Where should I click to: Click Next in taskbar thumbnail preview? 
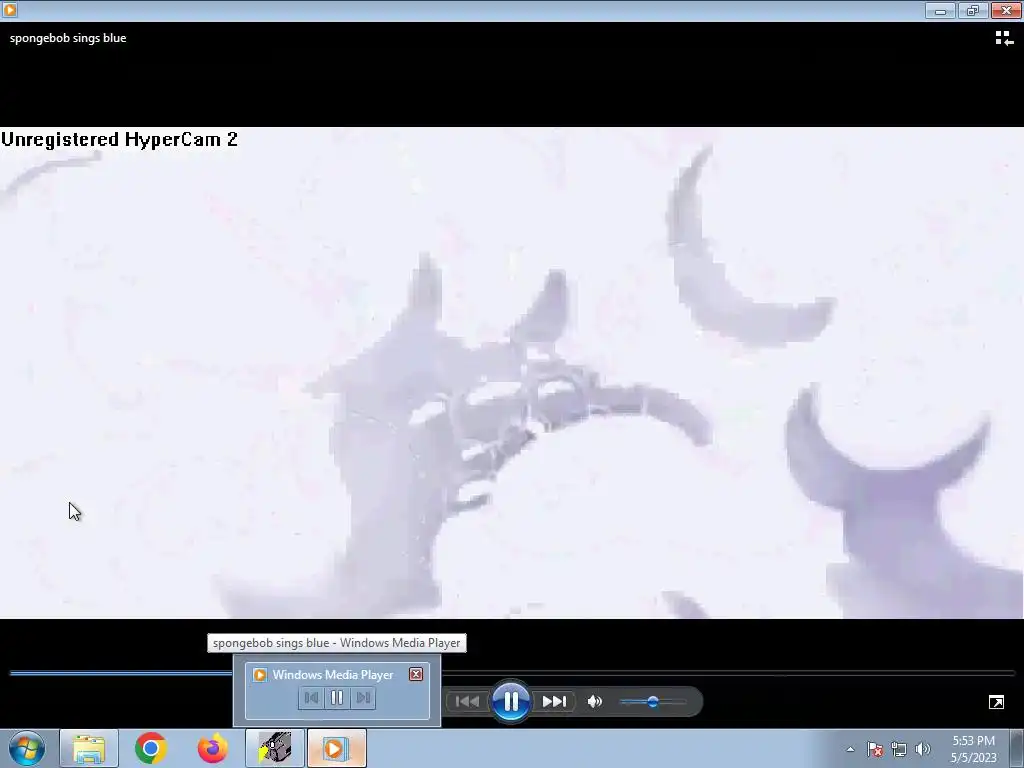362,697
